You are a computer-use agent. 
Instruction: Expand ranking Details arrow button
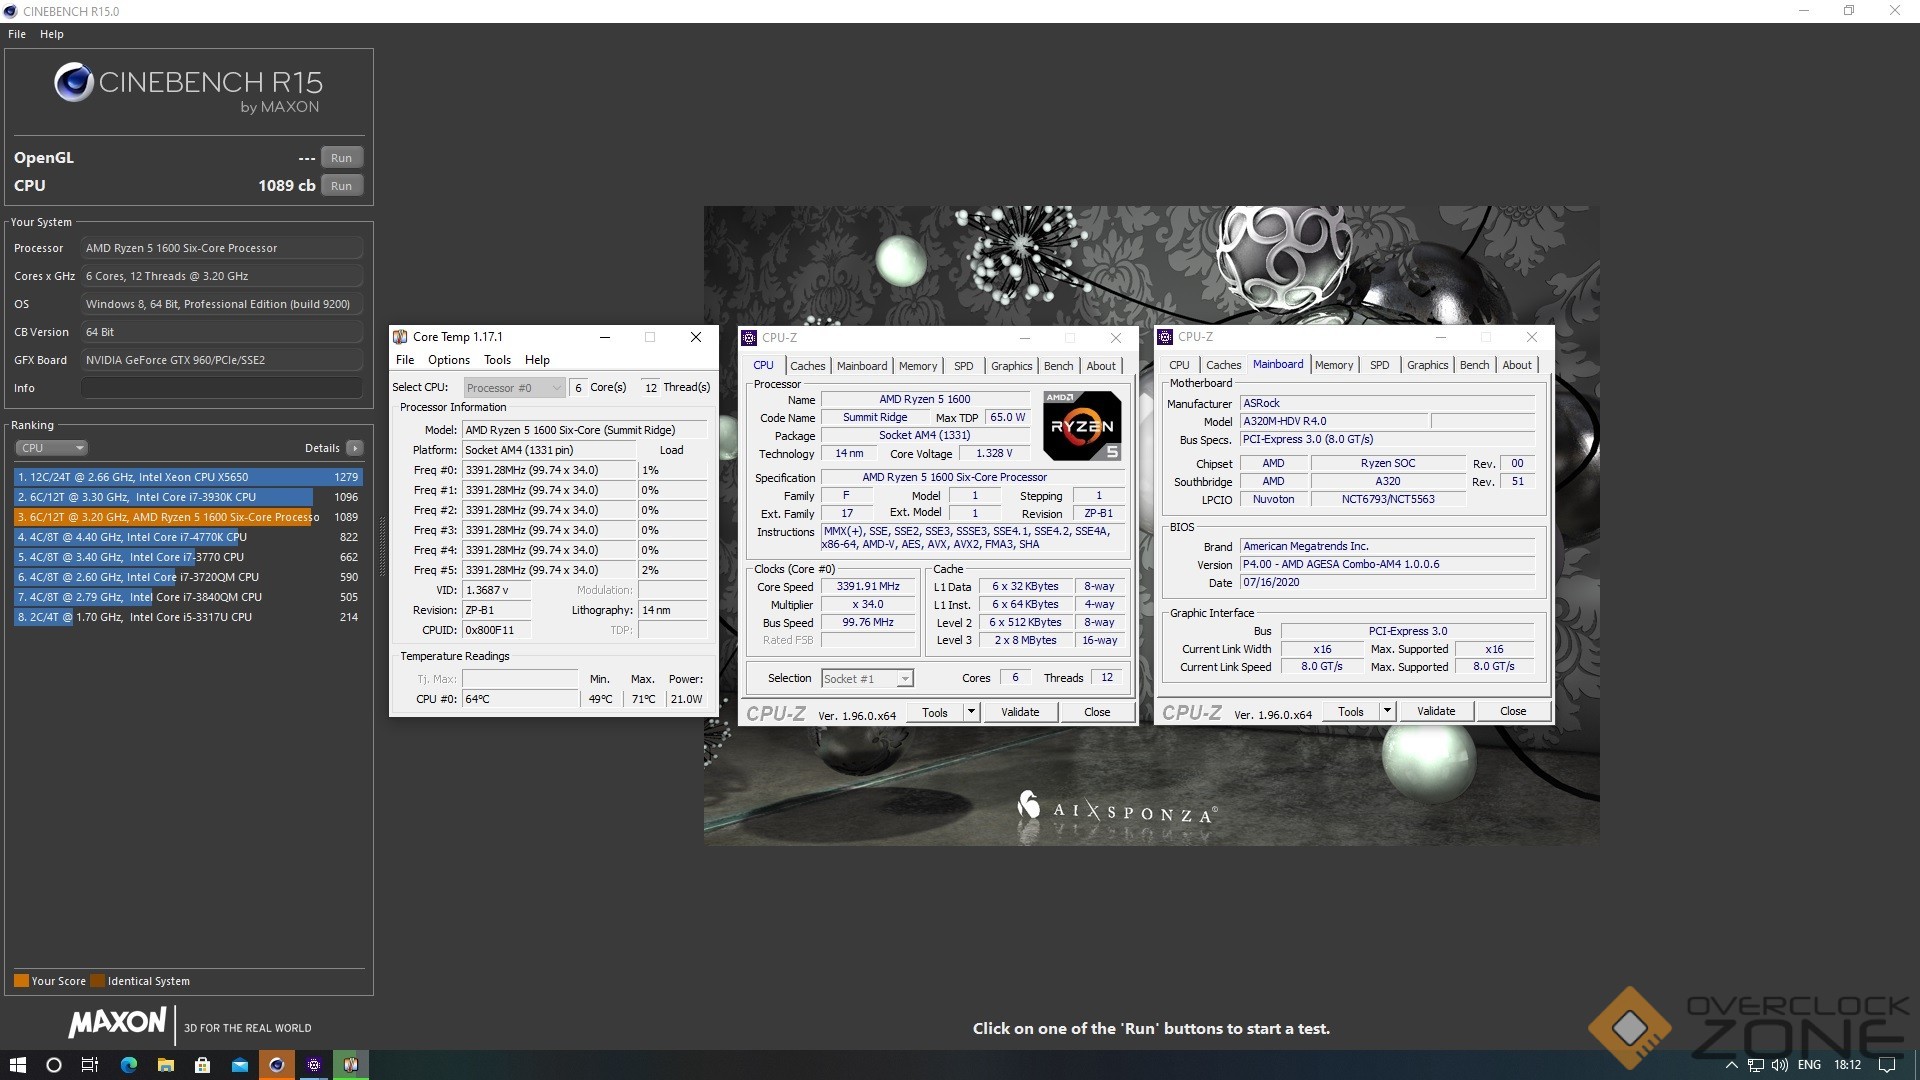355,448
